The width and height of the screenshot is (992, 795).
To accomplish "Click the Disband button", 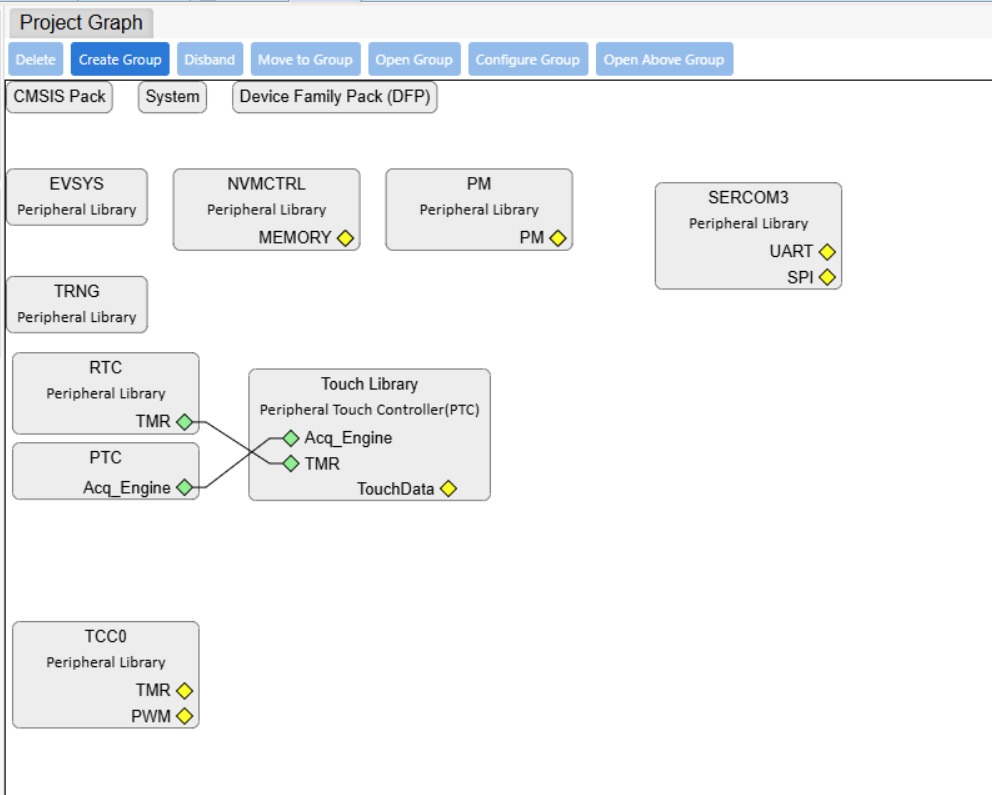I will tap(209, 59).
